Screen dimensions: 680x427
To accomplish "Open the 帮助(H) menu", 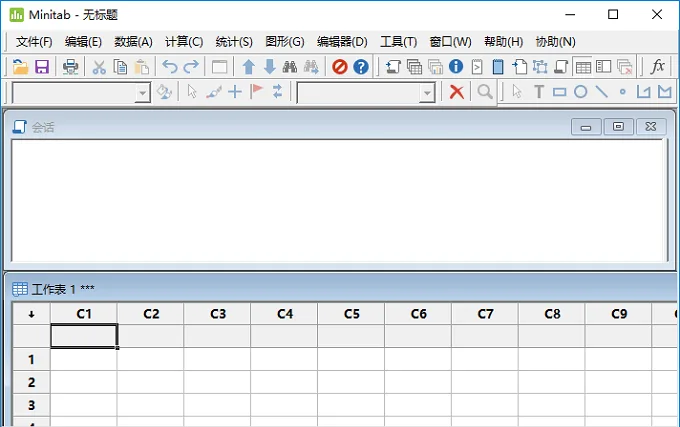I will pos(503,42).
